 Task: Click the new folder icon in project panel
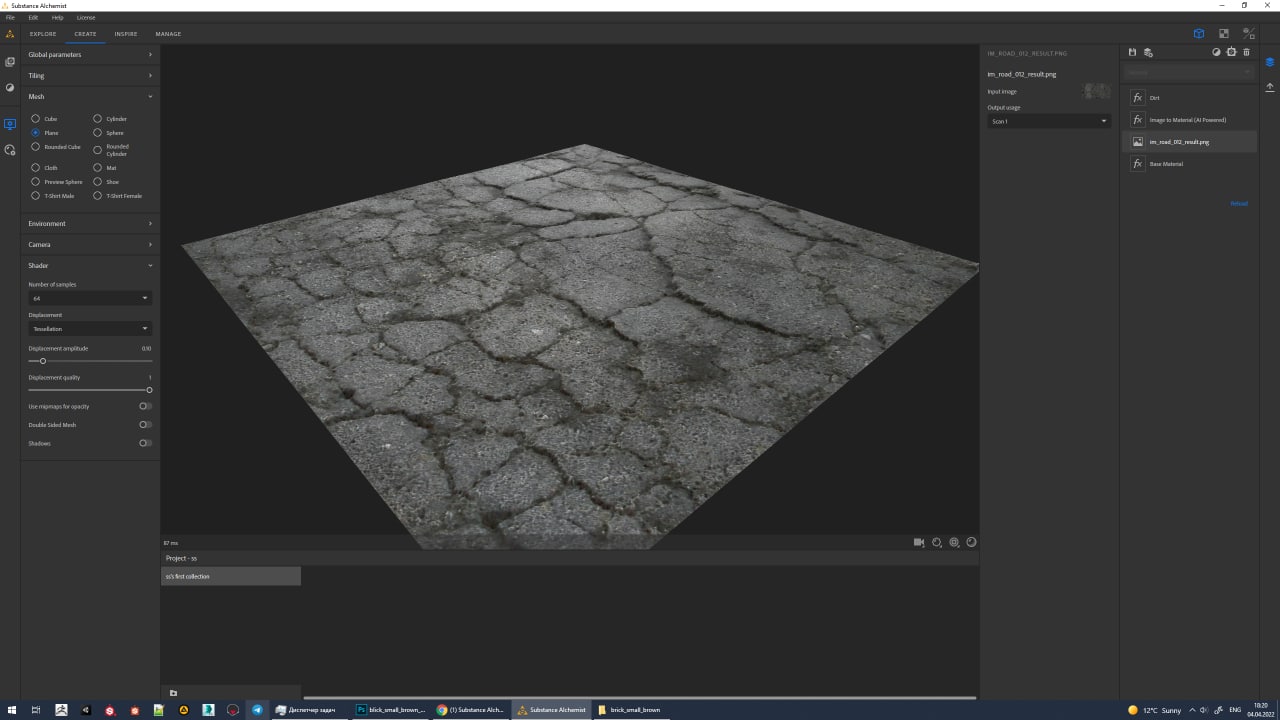173,693
